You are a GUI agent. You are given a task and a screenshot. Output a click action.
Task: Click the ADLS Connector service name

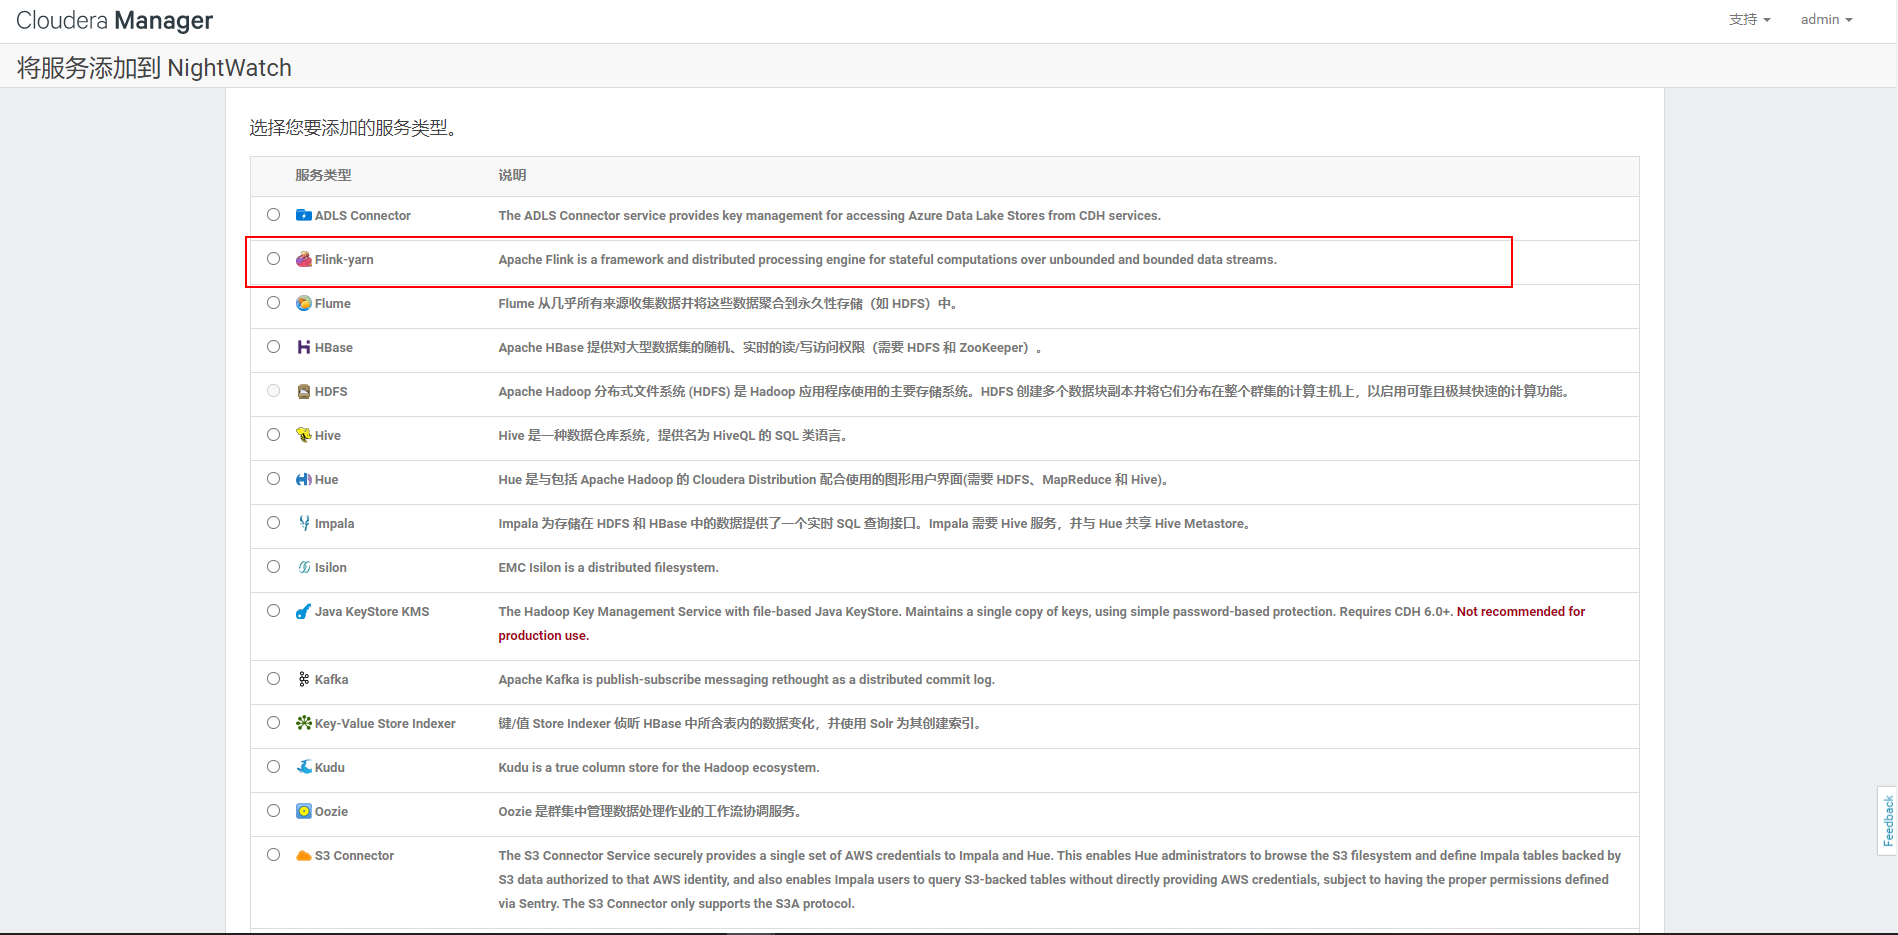[x=363, y=216]
